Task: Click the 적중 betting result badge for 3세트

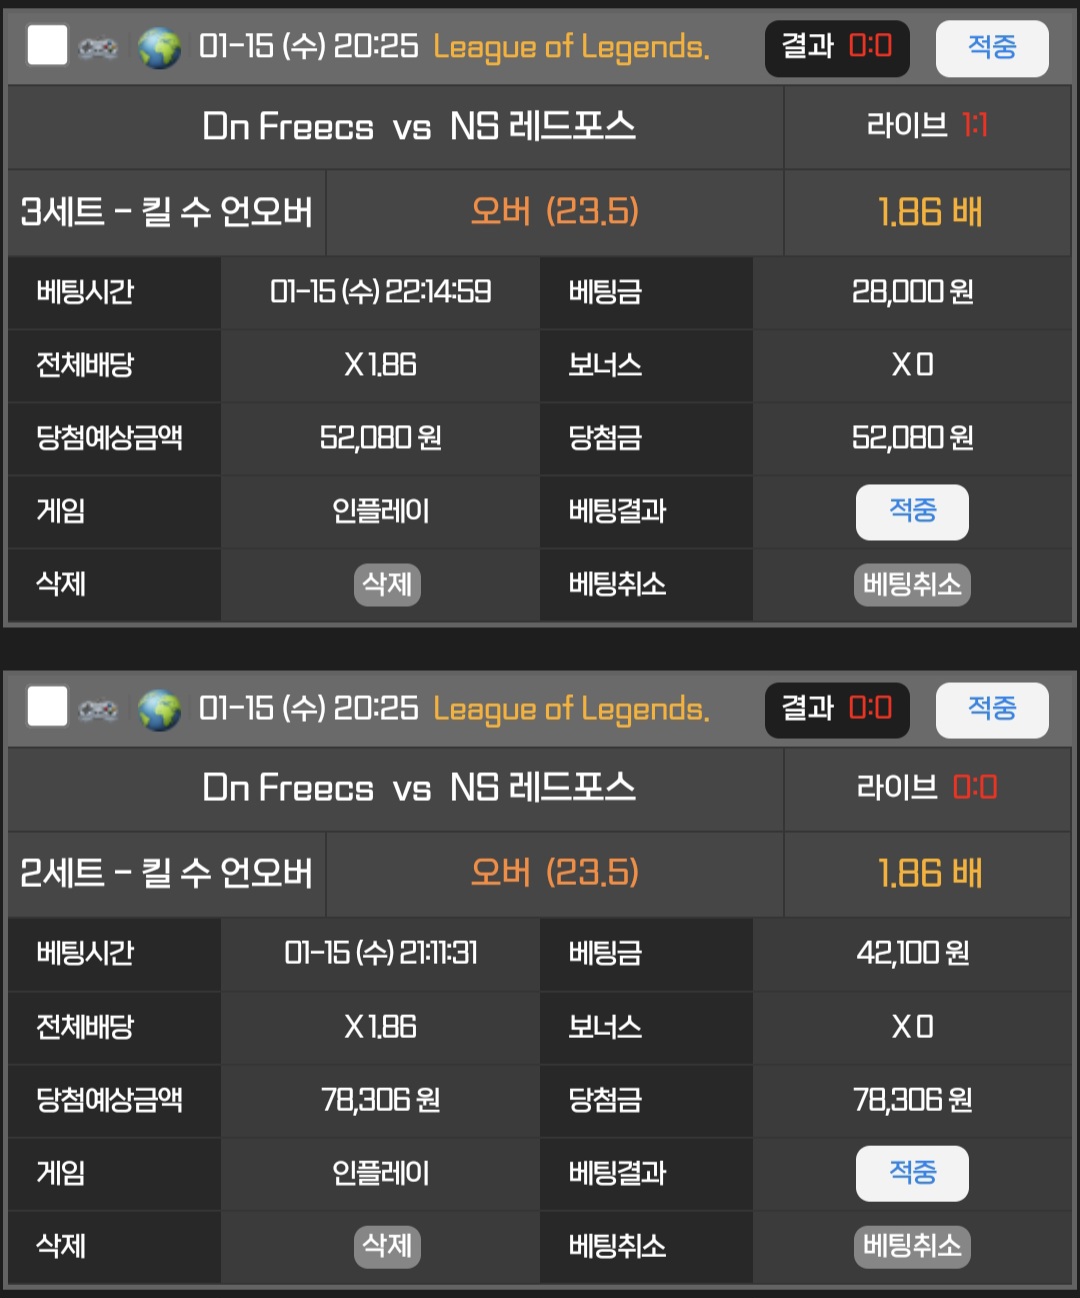Action: (911, 512)
